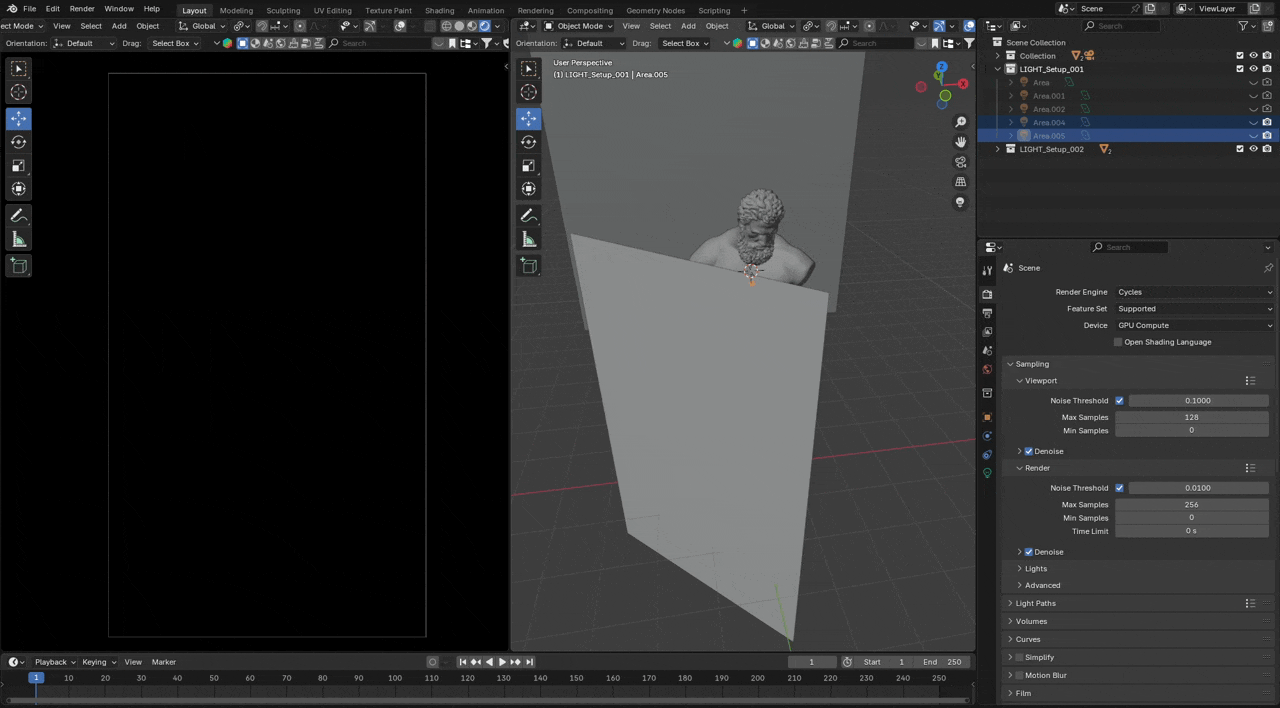Disable Render Noise Threshold checkbox
This screenshot has height=708, width=1280.
[1119, 488]
